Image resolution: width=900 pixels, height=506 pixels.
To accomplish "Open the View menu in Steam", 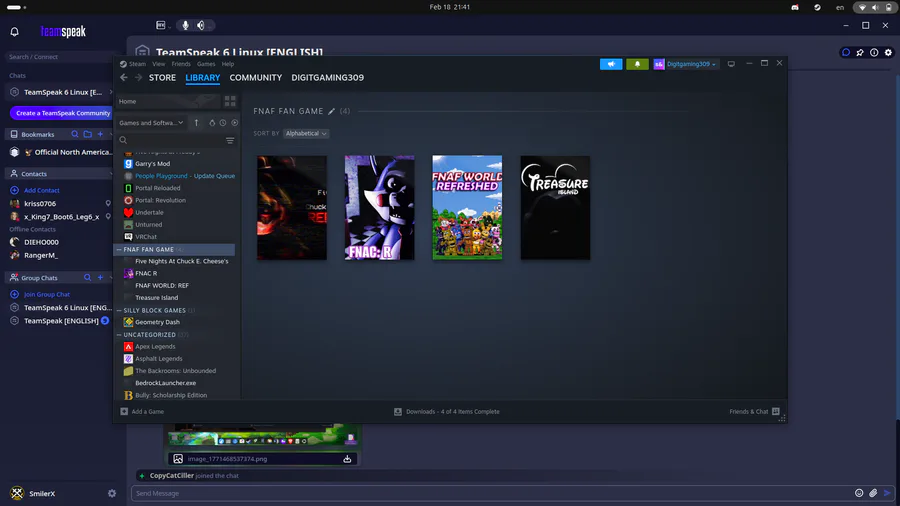I will pos(158,64).
